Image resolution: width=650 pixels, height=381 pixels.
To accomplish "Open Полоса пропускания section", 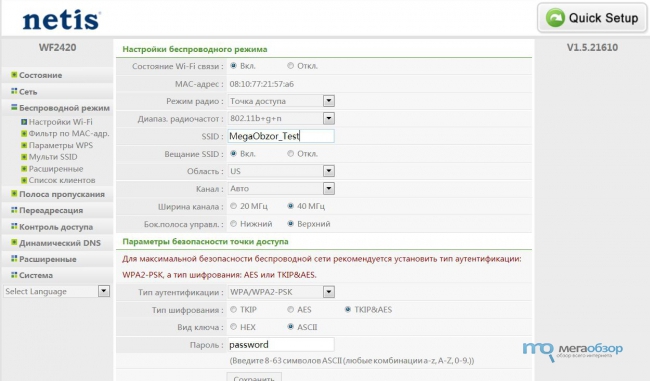I will (x=62, y=194).
